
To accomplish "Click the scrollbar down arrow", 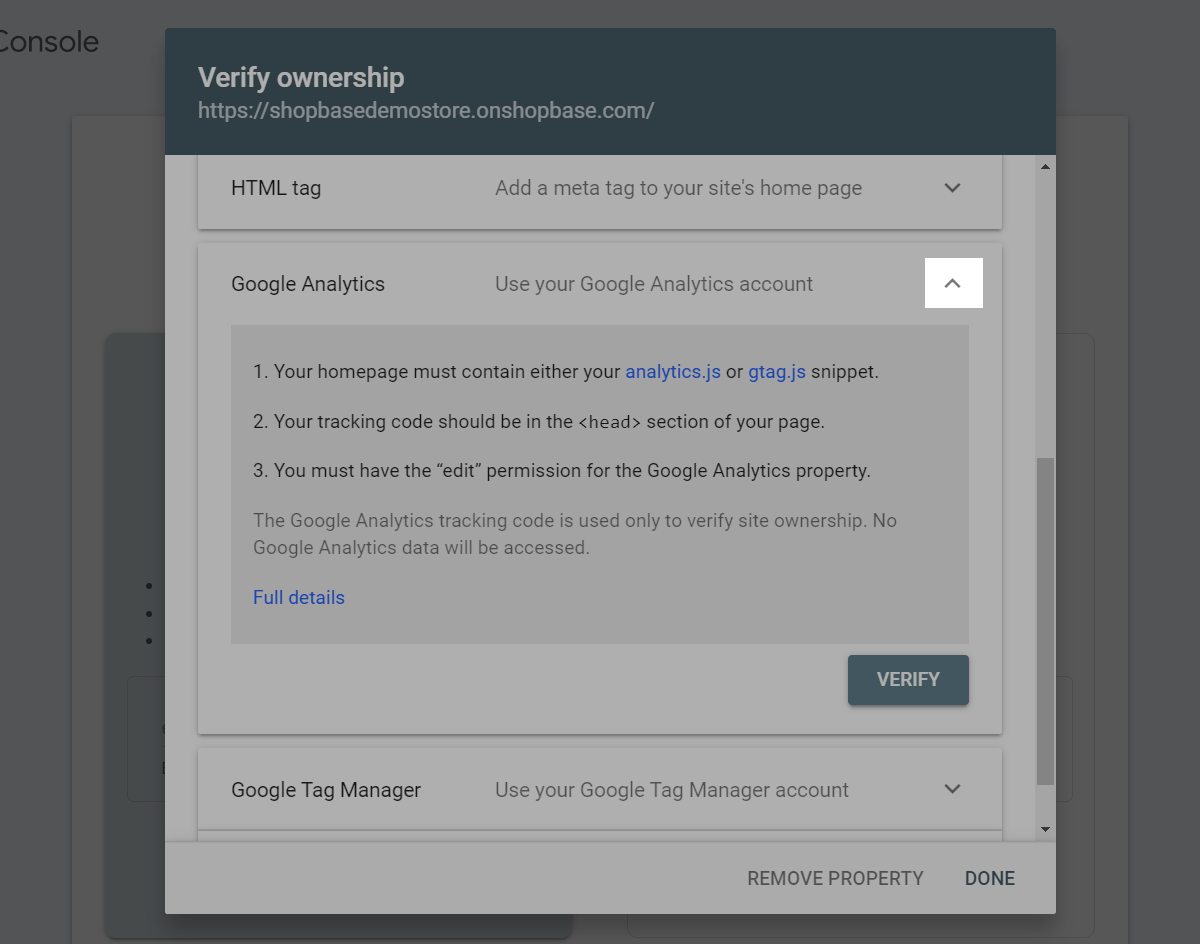I will click(x=1046, y=829).
